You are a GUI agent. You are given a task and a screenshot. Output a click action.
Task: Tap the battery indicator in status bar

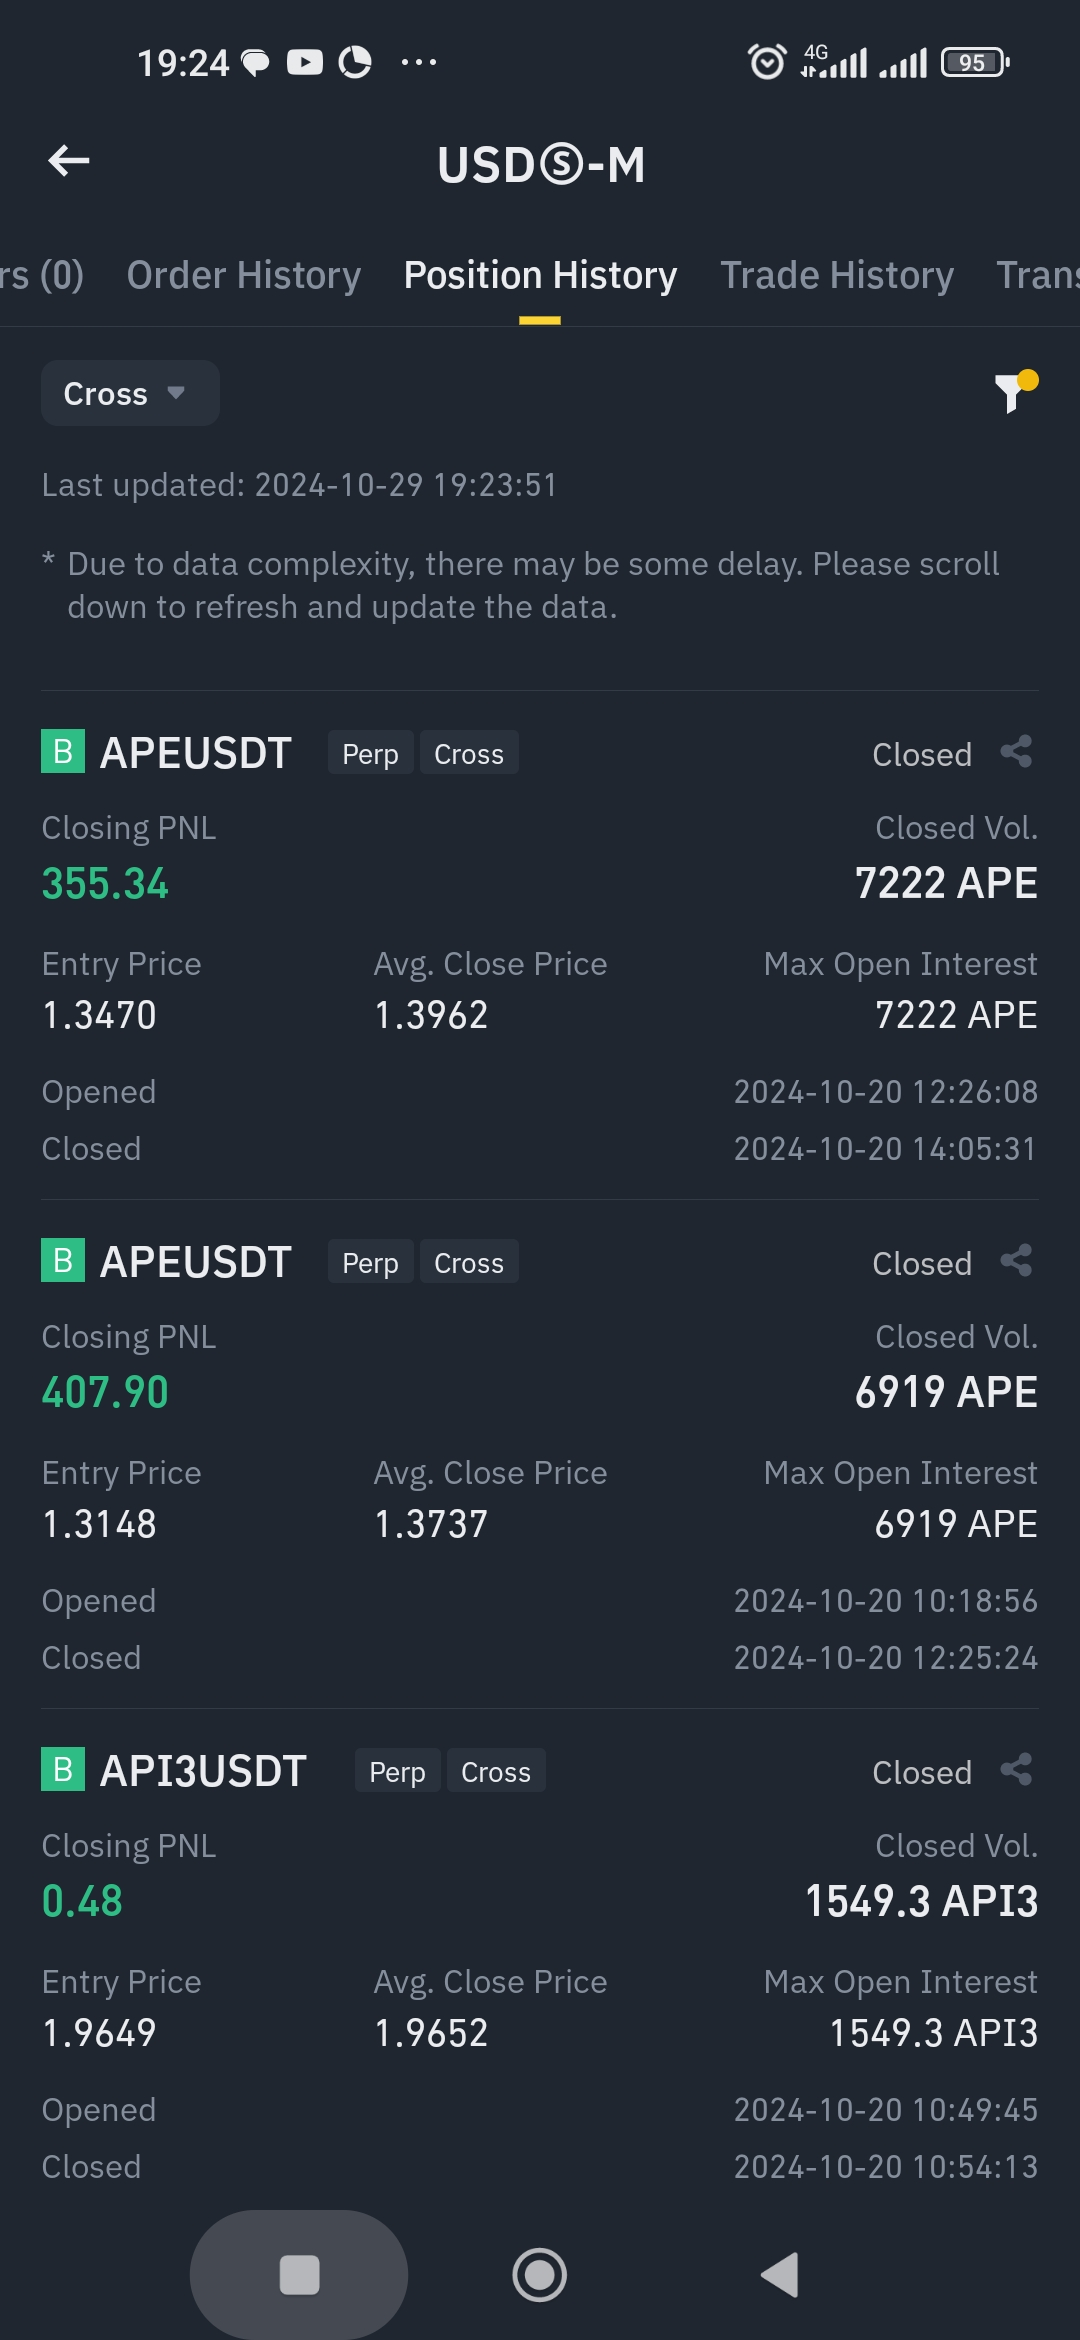point(975,62)
